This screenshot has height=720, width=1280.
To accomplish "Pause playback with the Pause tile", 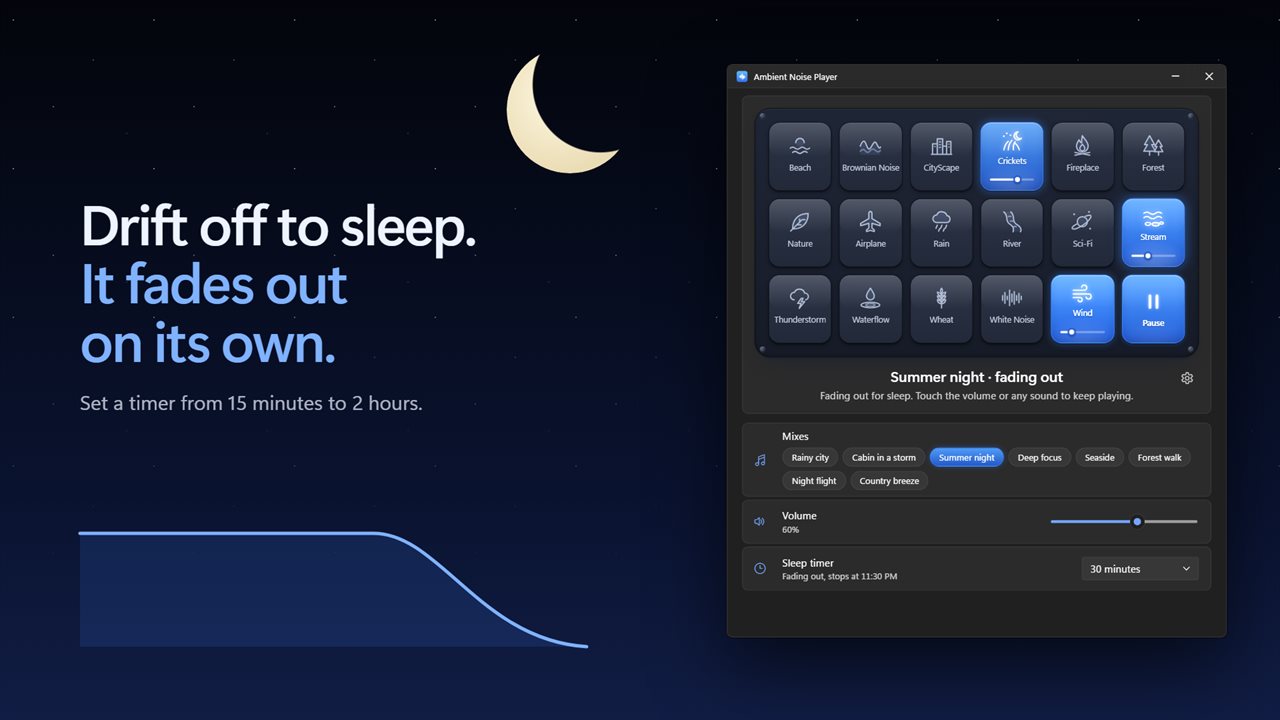I will [x=1153, y=308].
